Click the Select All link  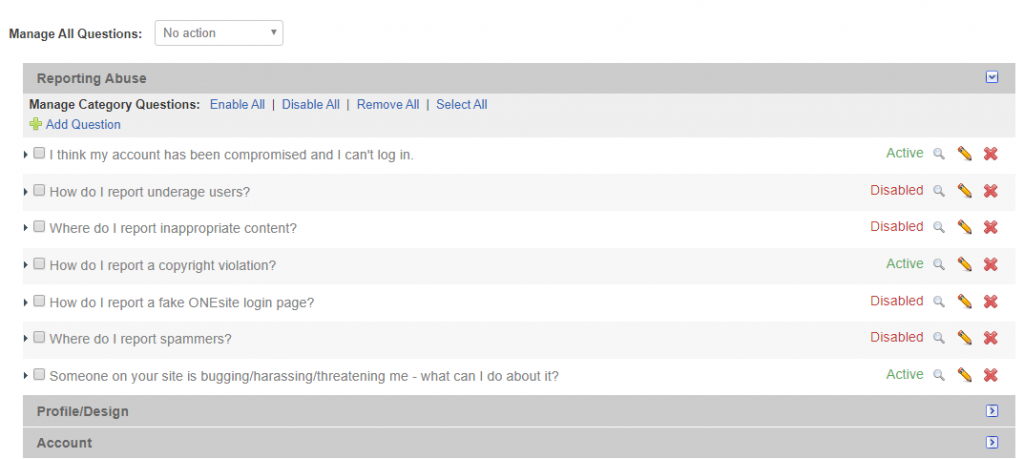(x=462, y=104)
